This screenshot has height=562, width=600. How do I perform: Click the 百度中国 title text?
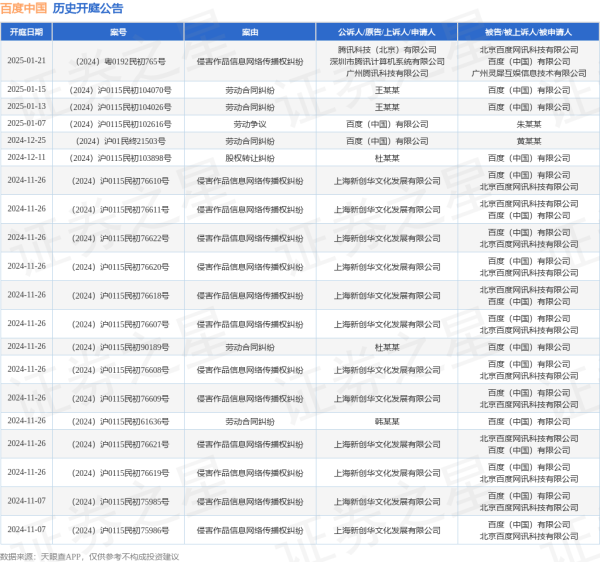tap(24, 8)
